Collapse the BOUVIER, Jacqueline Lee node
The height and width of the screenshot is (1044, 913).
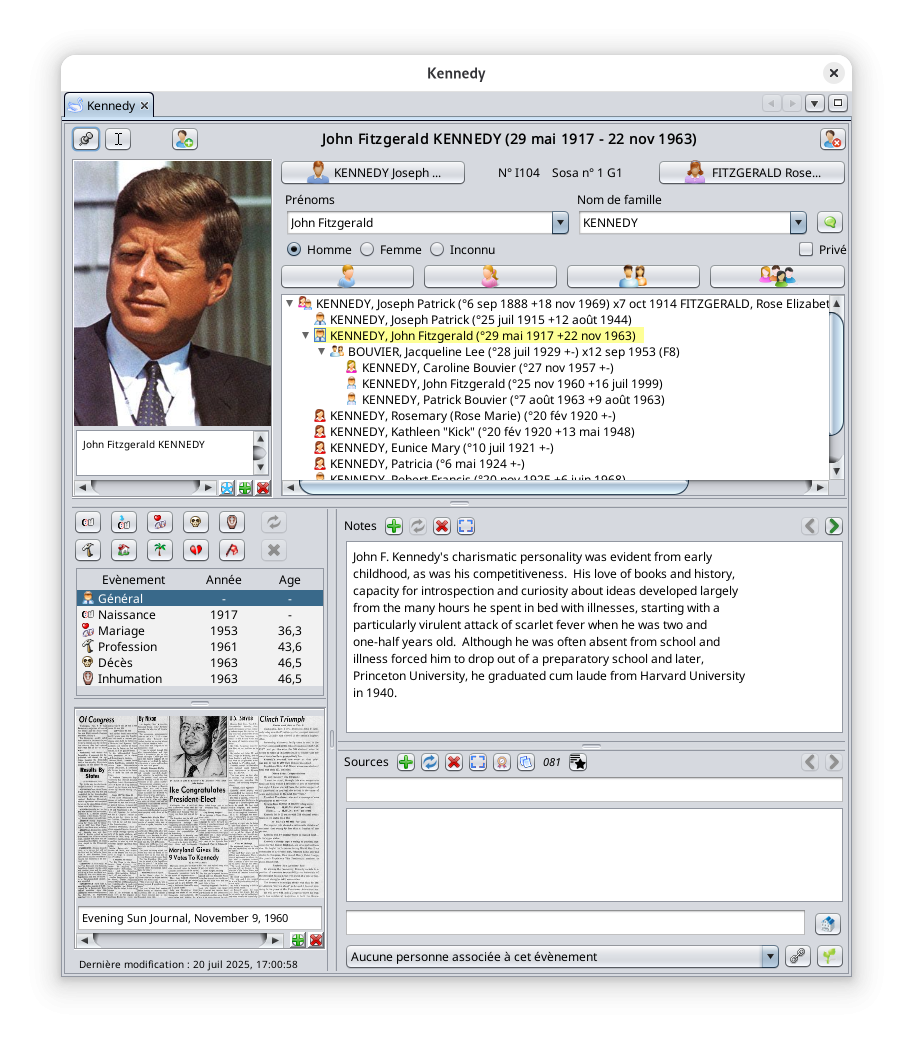click(322, 352)
